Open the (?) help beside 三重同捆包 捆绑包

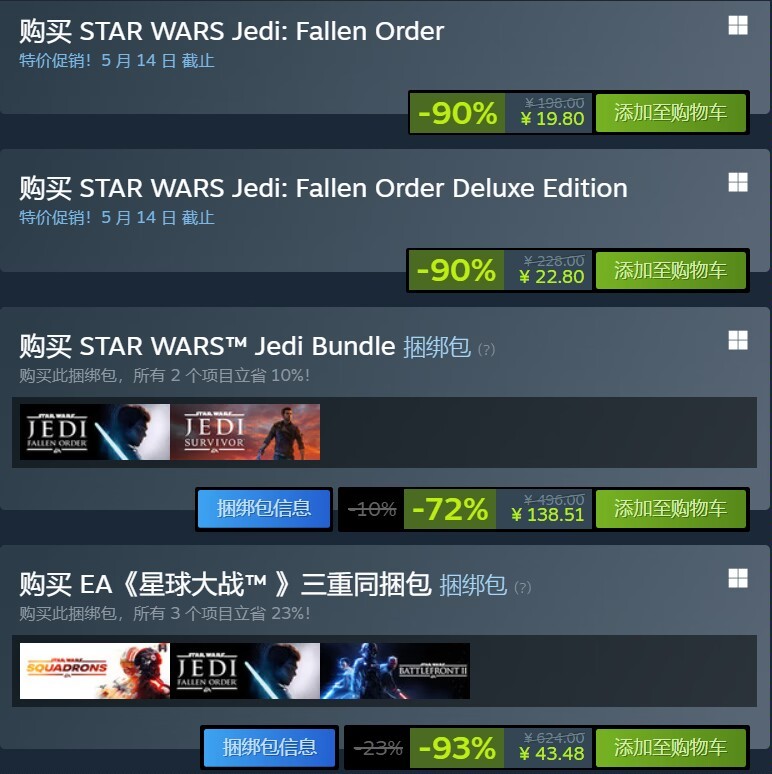pos(523,587)
